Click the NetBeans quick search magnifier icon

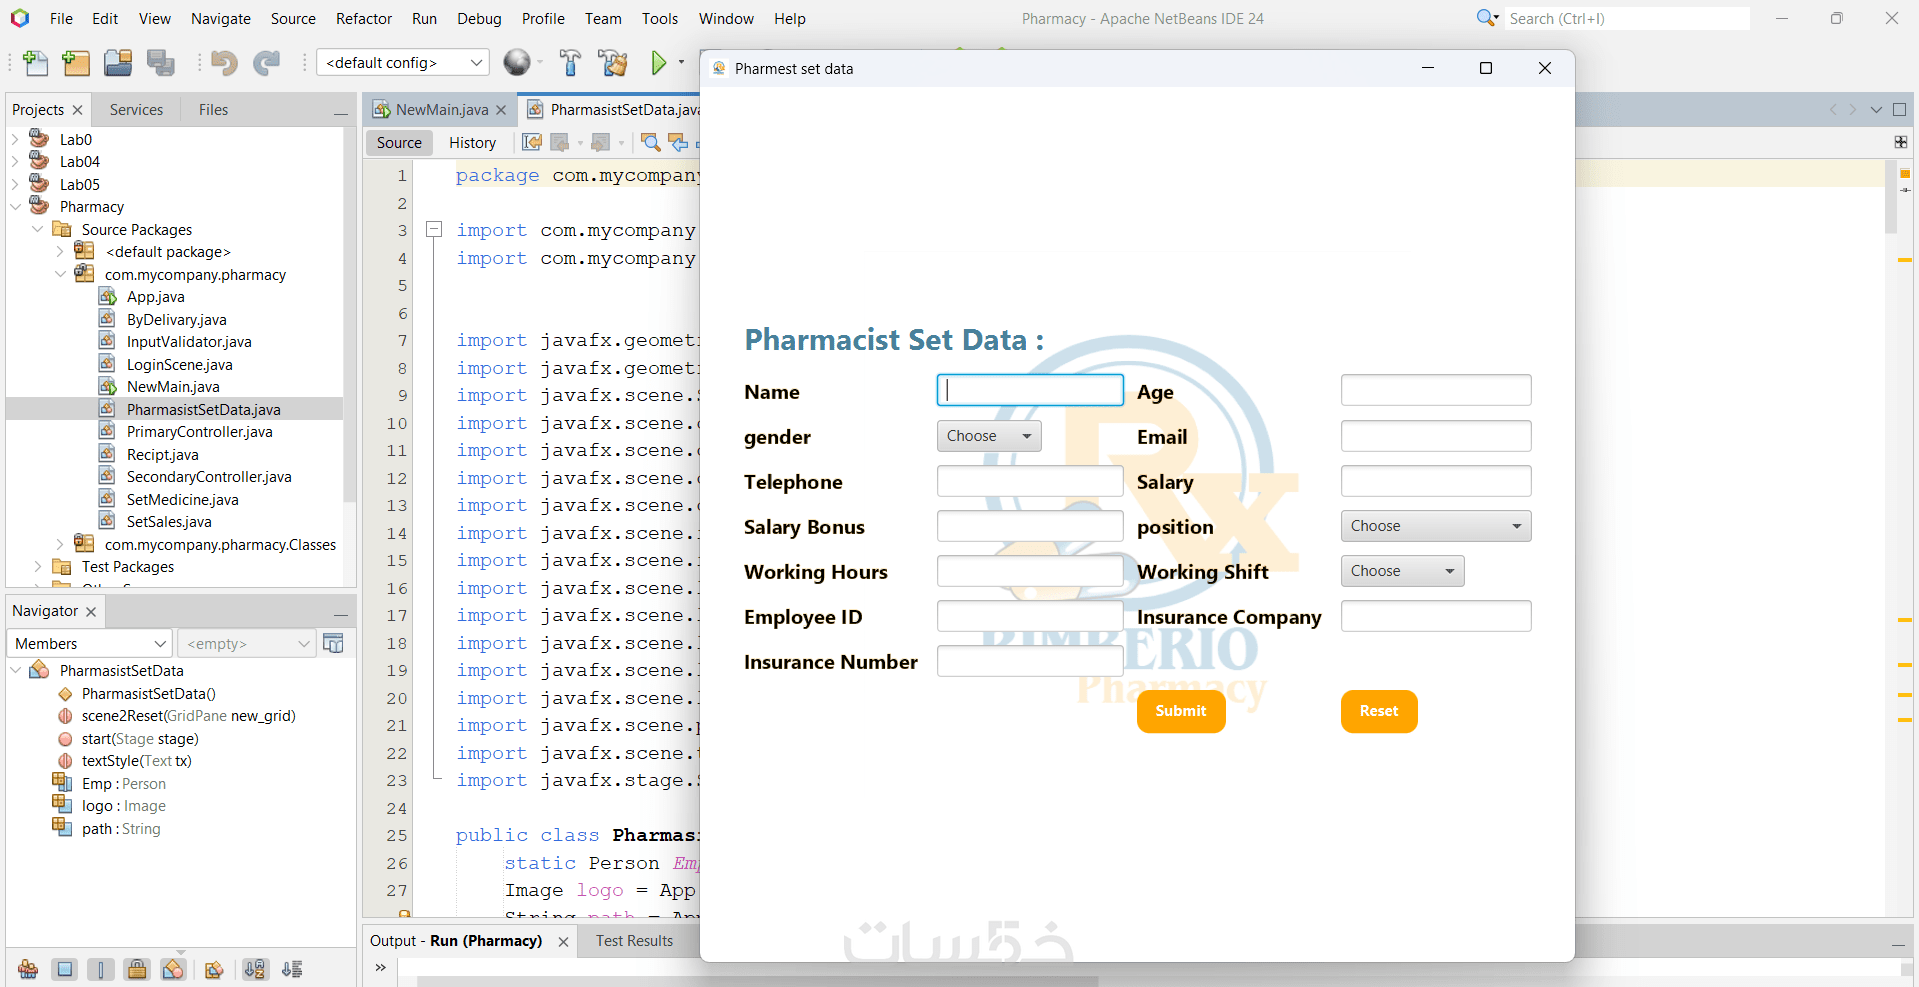click(1487, 18)
